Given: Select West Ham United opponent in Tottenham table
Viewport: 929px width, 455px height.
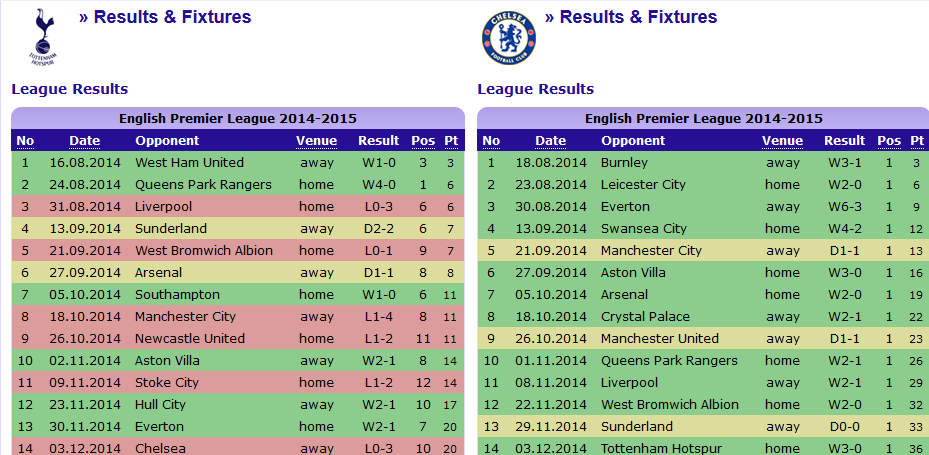Looking at the screenshot, I should (x=189, y=162).
